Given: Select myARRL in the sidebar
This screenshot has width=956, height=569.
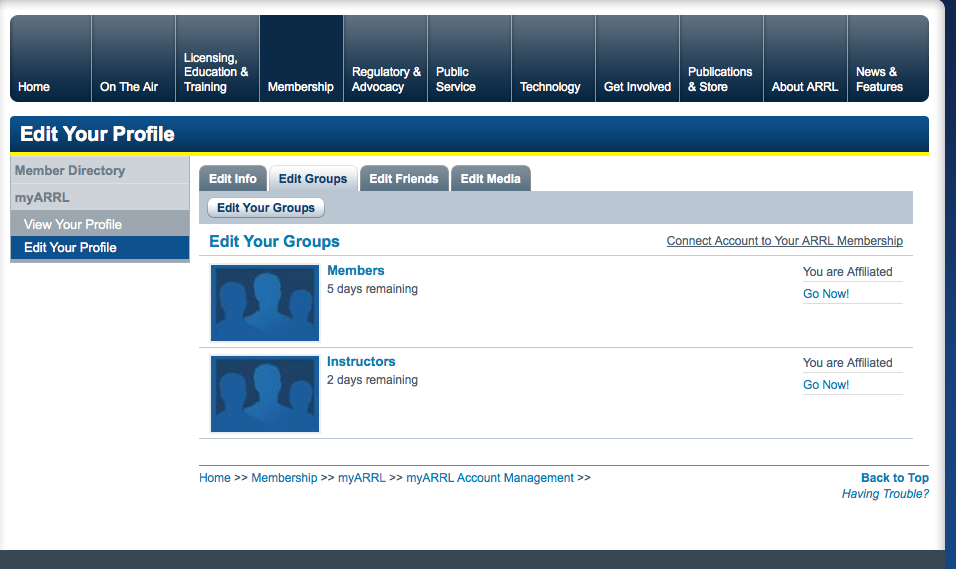Looking at the screenshot, I should [100, 198].
